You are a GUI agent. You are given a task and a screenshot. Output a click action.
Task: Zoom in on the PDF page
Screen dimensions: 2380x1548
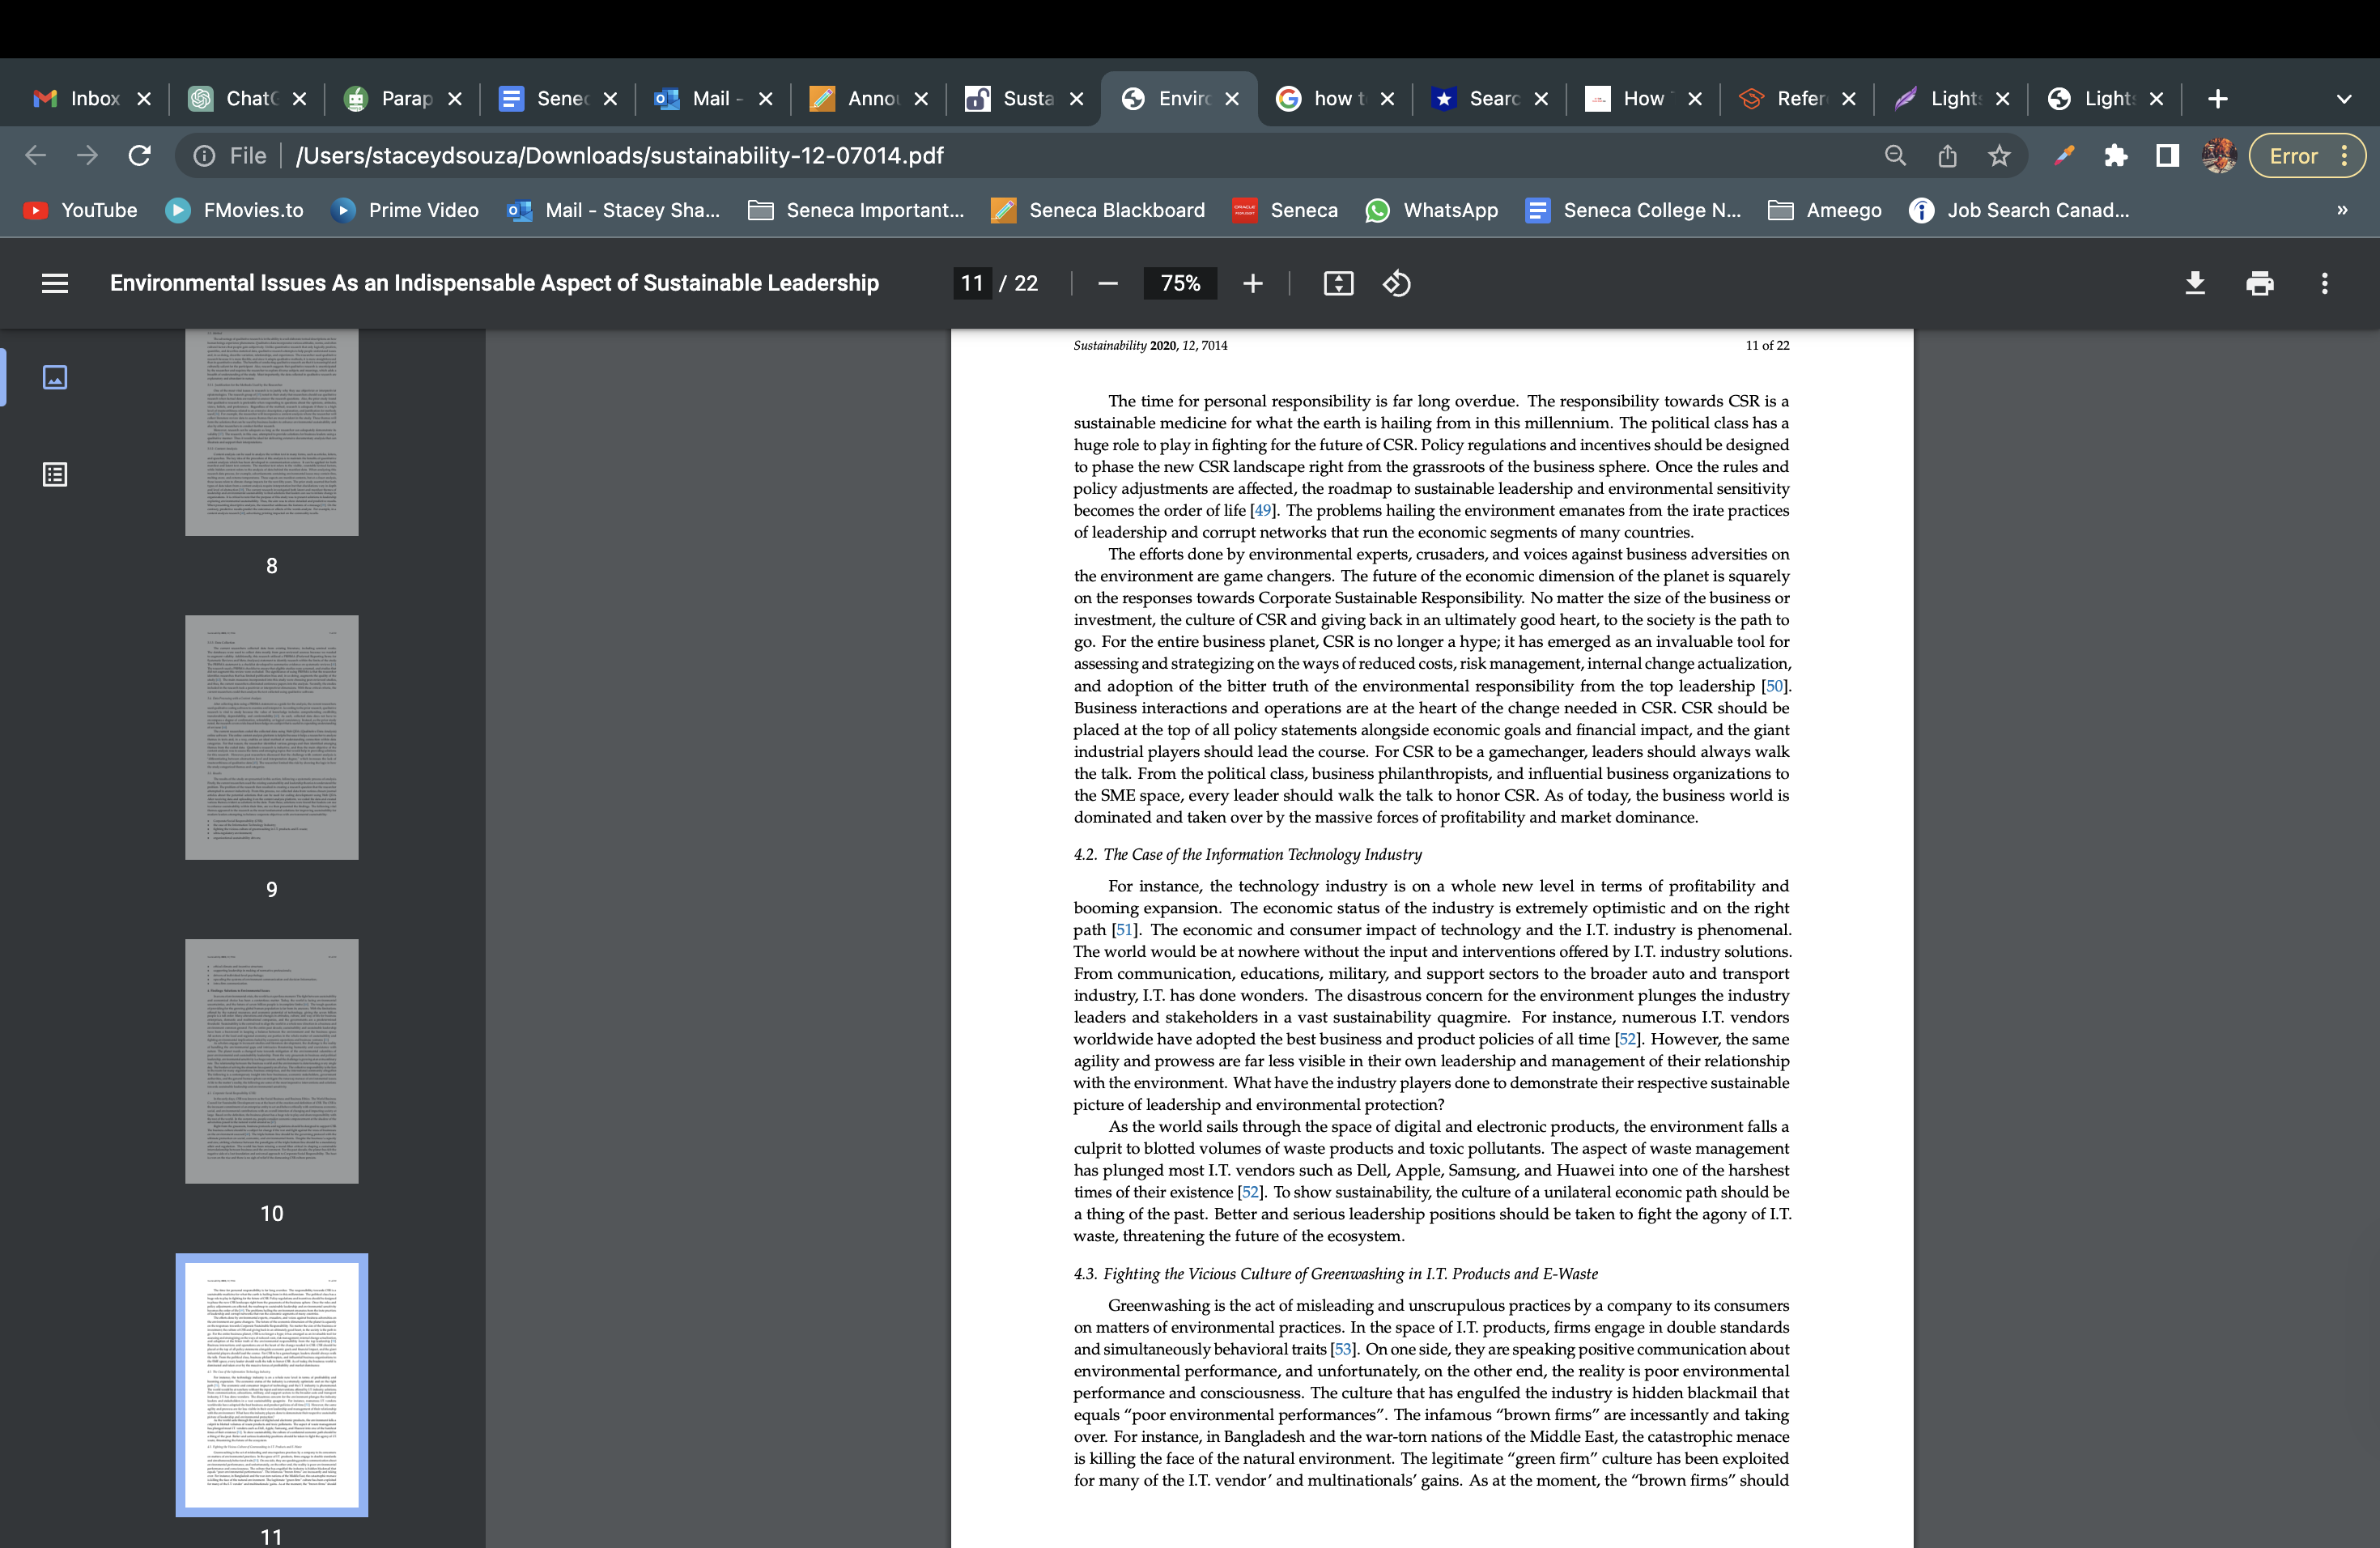click(1252, 284)
